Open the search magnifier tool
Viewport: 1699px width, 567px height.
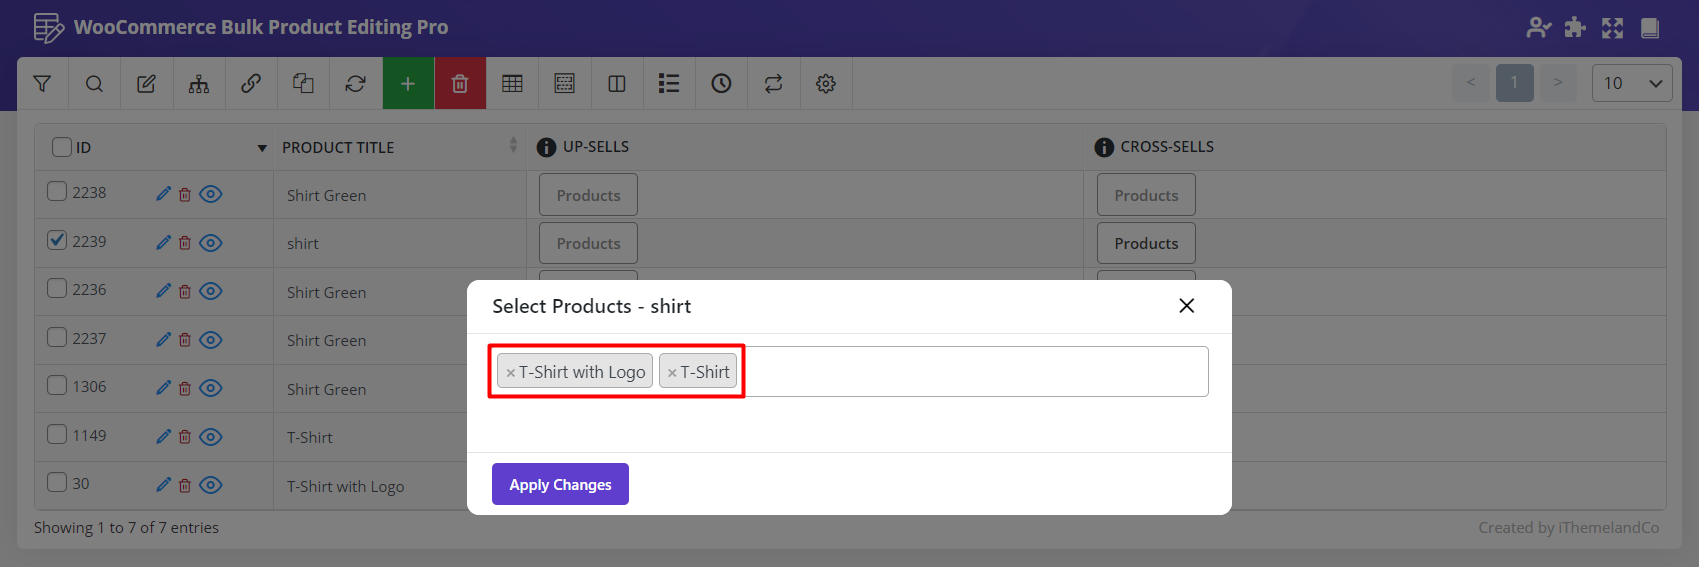pyautogui.click(x=94, y=84)
